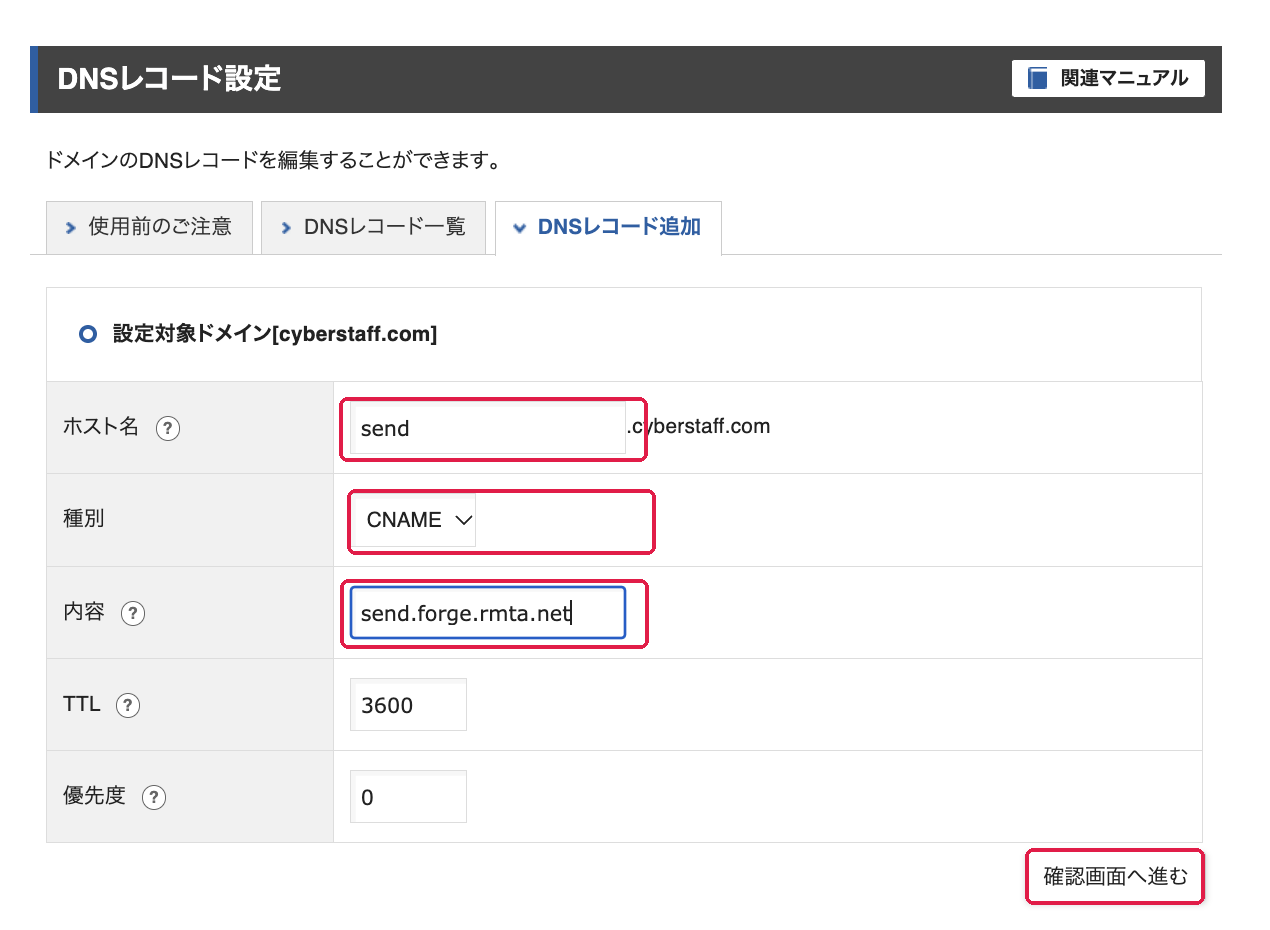Switch to the 使用前のご注意 tab

pyautogui.click(x=149, y=227)
